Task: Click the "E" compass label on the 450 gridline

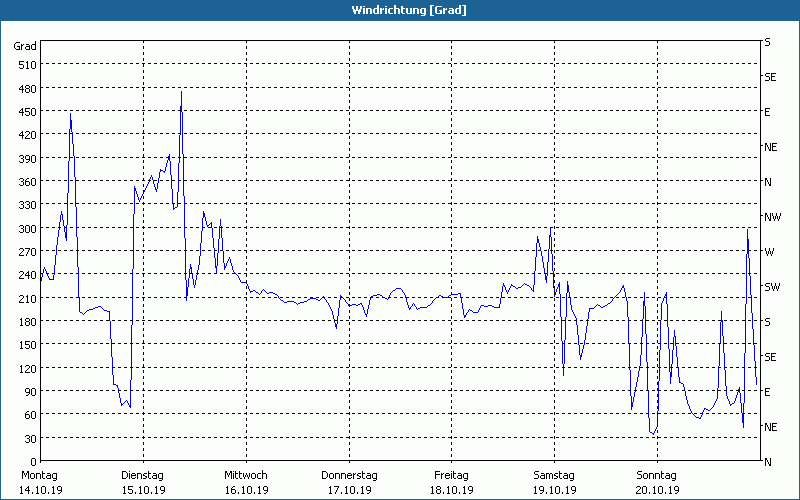Action: pyautogui.click(x=767, y=112)
